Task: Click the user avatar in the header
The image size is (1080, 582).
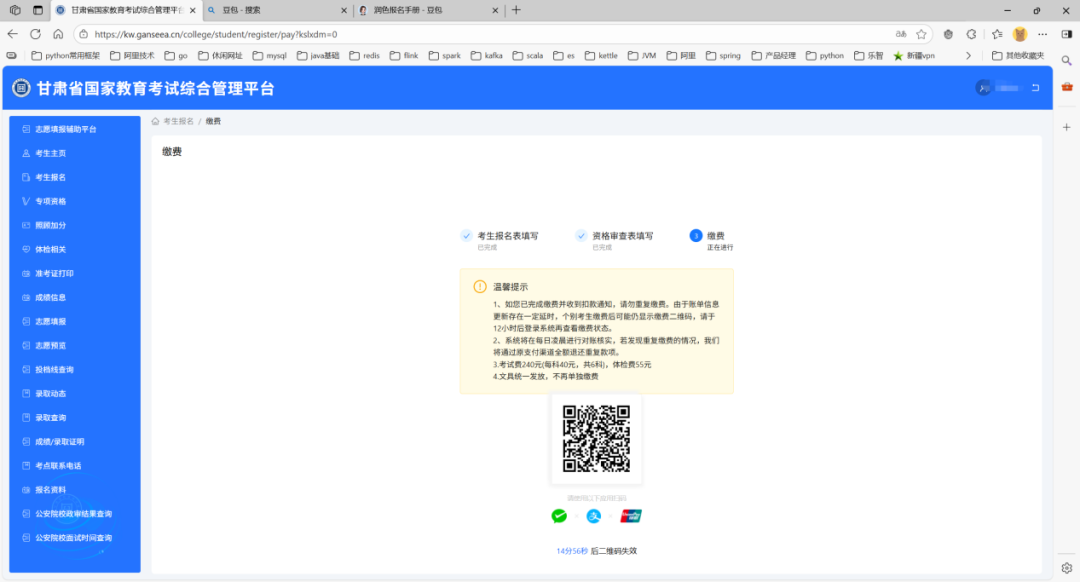Action: click(x=983, y=87)
